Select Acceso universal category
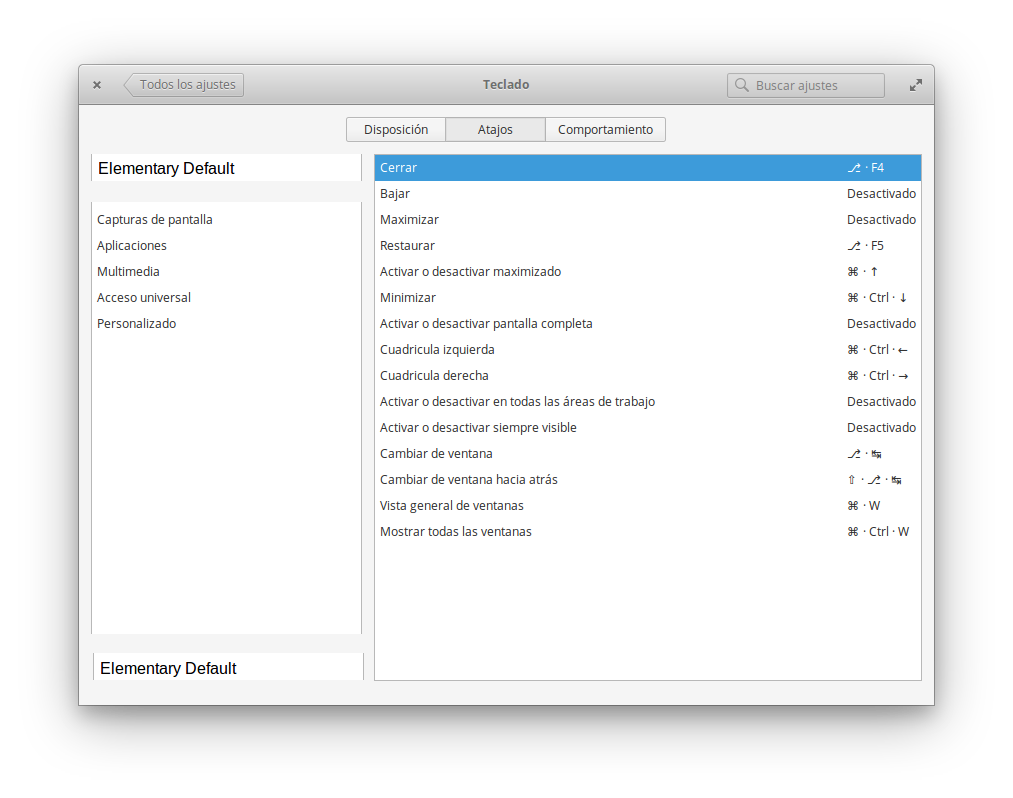1013x798 pixels. click(227, 297)
